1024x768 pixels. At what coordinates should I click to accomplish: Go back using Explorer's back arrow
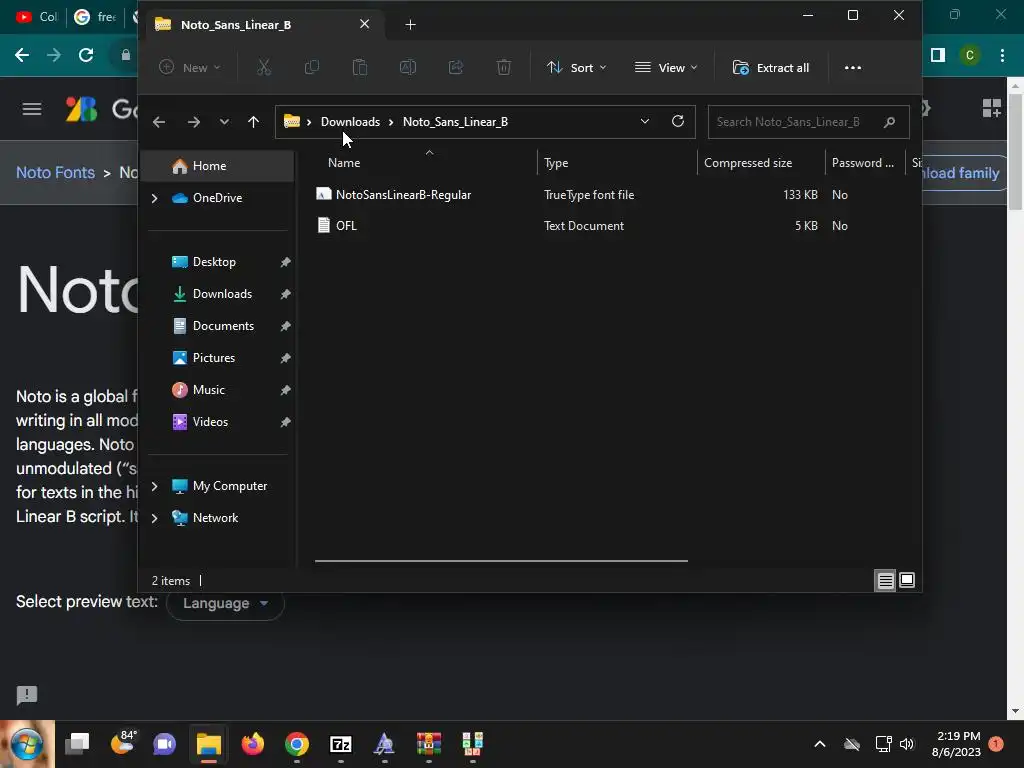click(x=159, y=122)
